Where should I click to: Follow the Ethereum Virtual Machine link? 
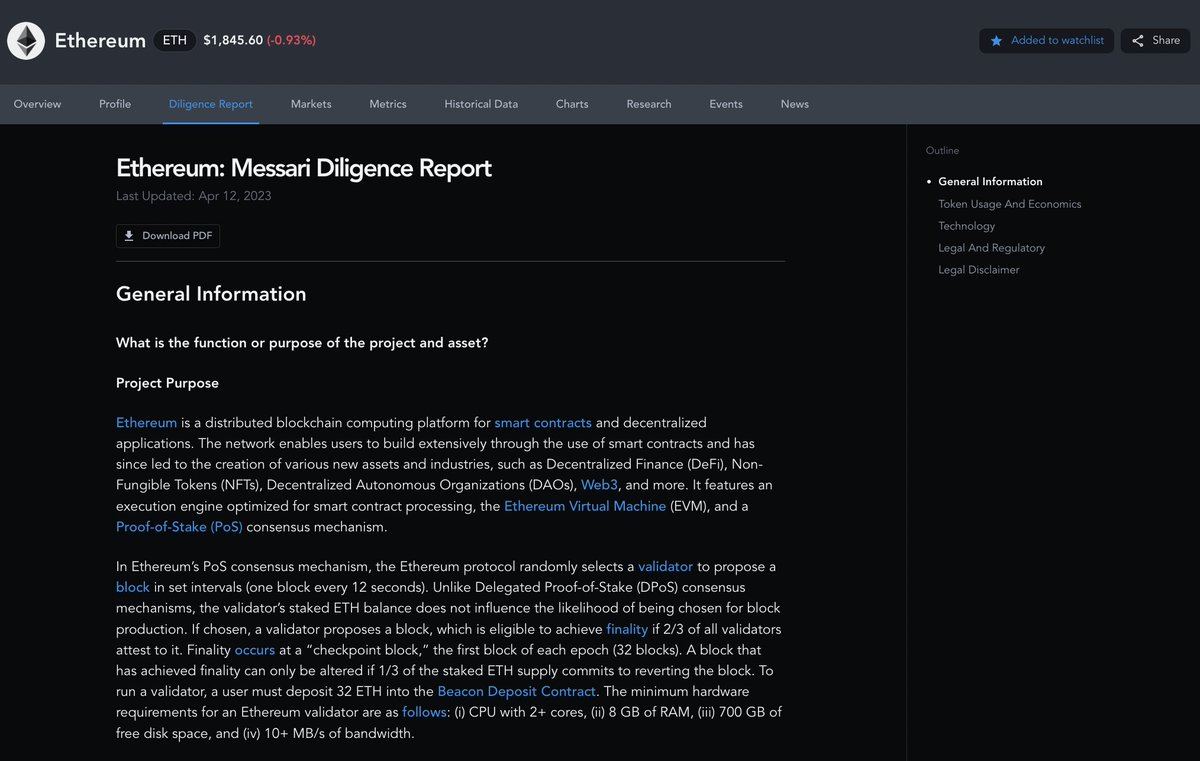585,506
